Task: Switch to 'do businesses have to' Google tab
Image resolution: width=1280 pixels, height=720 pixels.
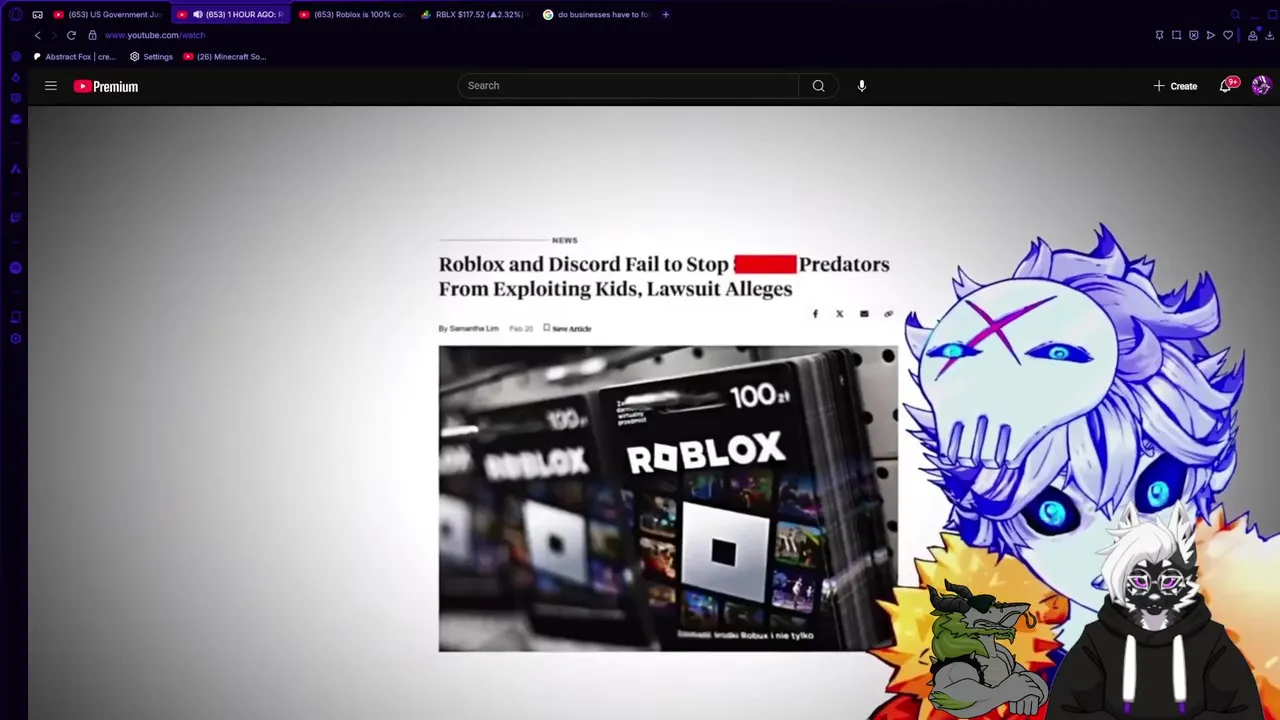Action: coord(596,14)
